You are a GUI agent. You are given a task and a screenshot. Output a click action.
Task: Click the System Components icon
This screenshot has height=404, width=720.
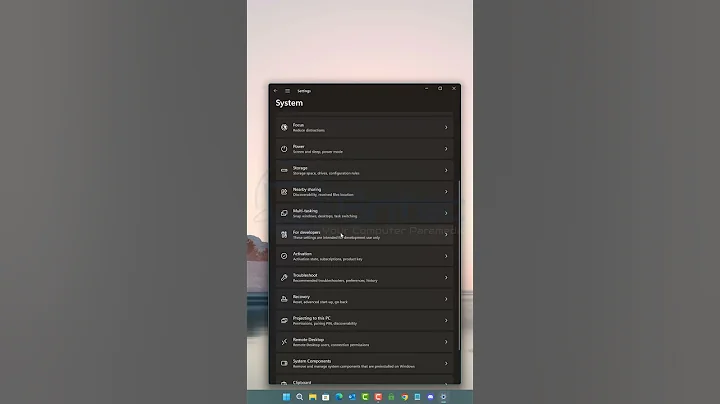coord(284,363)
